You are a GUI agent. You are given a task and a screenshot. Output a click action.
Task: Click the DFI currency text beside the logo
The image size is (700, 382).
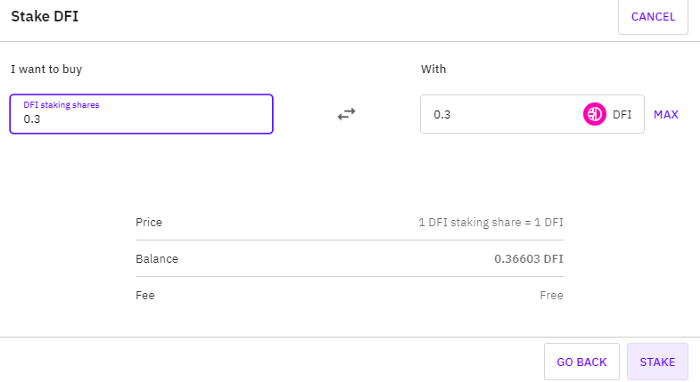[x=622, y=115]
